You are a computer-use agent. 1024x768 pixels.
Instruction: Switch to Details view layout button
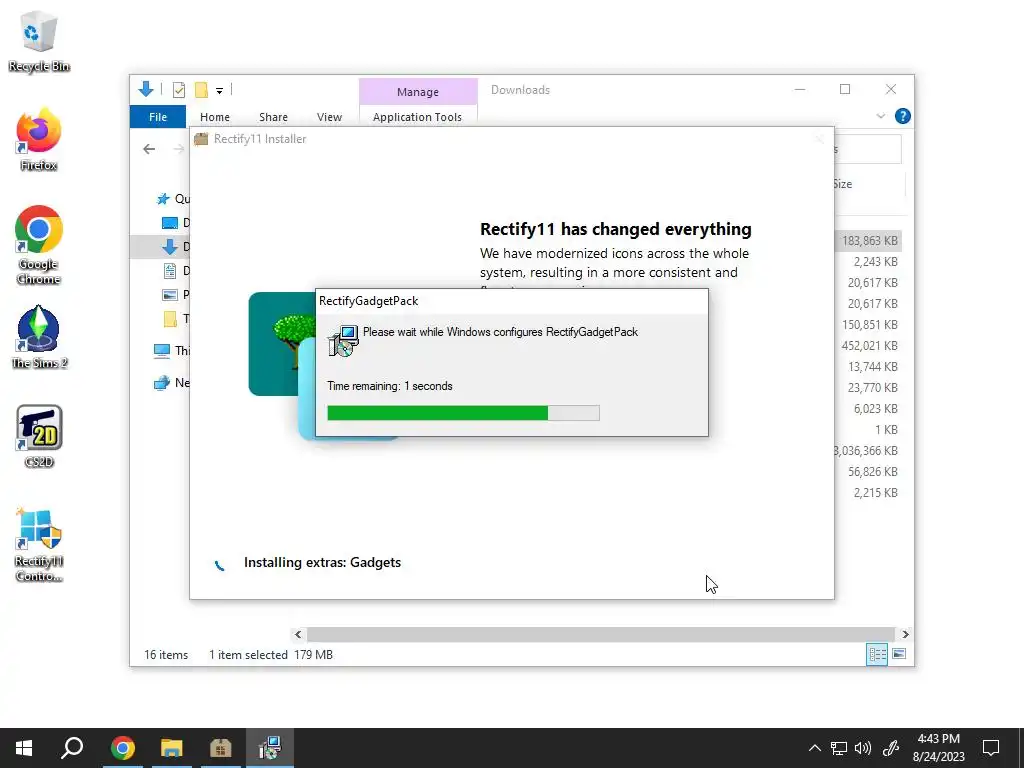(877, 654)
